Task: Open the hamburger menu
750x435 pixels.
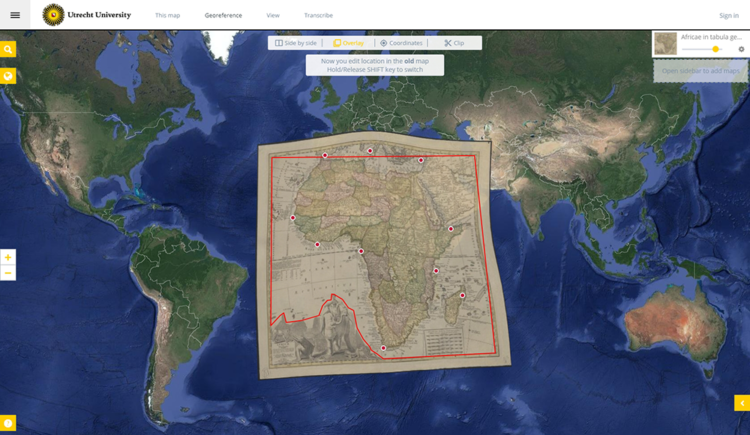Action: click(15, 15)
